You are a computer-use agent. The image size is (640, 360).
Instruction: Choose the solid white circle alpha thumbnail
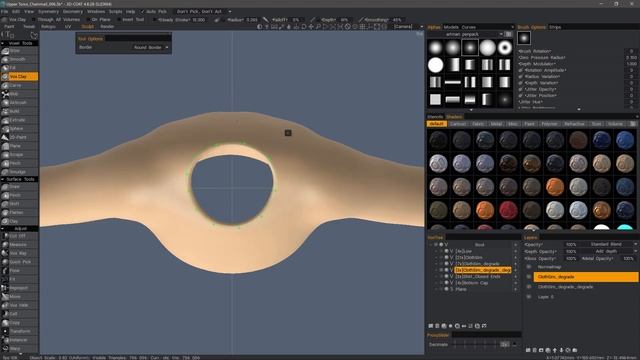click(436, 65)
